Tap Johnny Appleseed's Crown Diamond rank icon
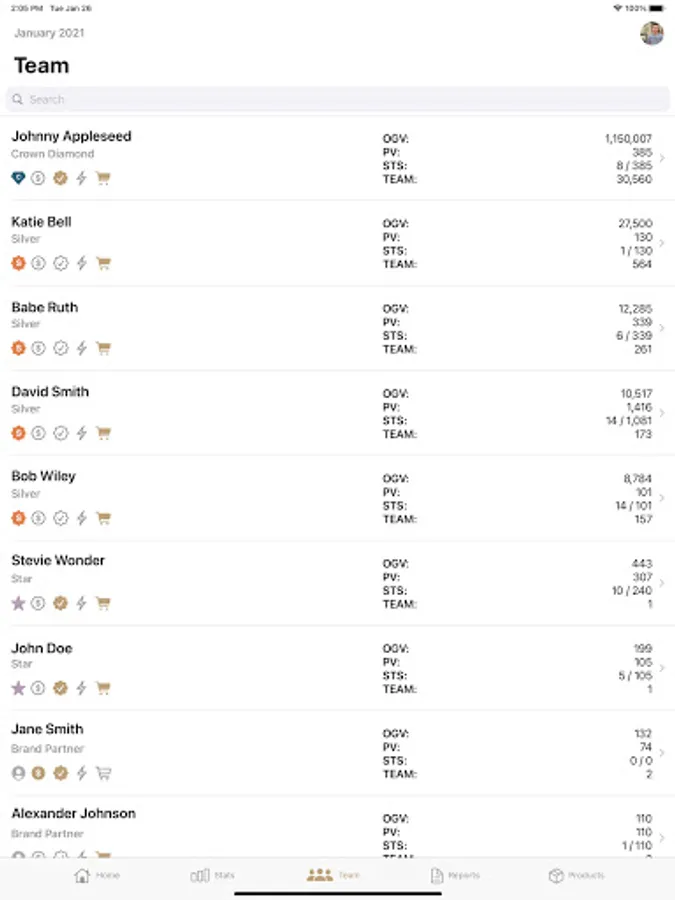The width and height of the screenshot is (675, 900). pyautogui.click(x=18, y=178)
